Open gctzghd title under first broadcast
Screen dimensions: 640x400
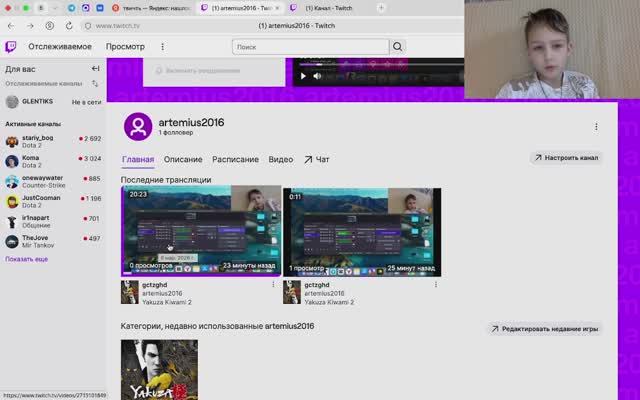tap(155, 285)
